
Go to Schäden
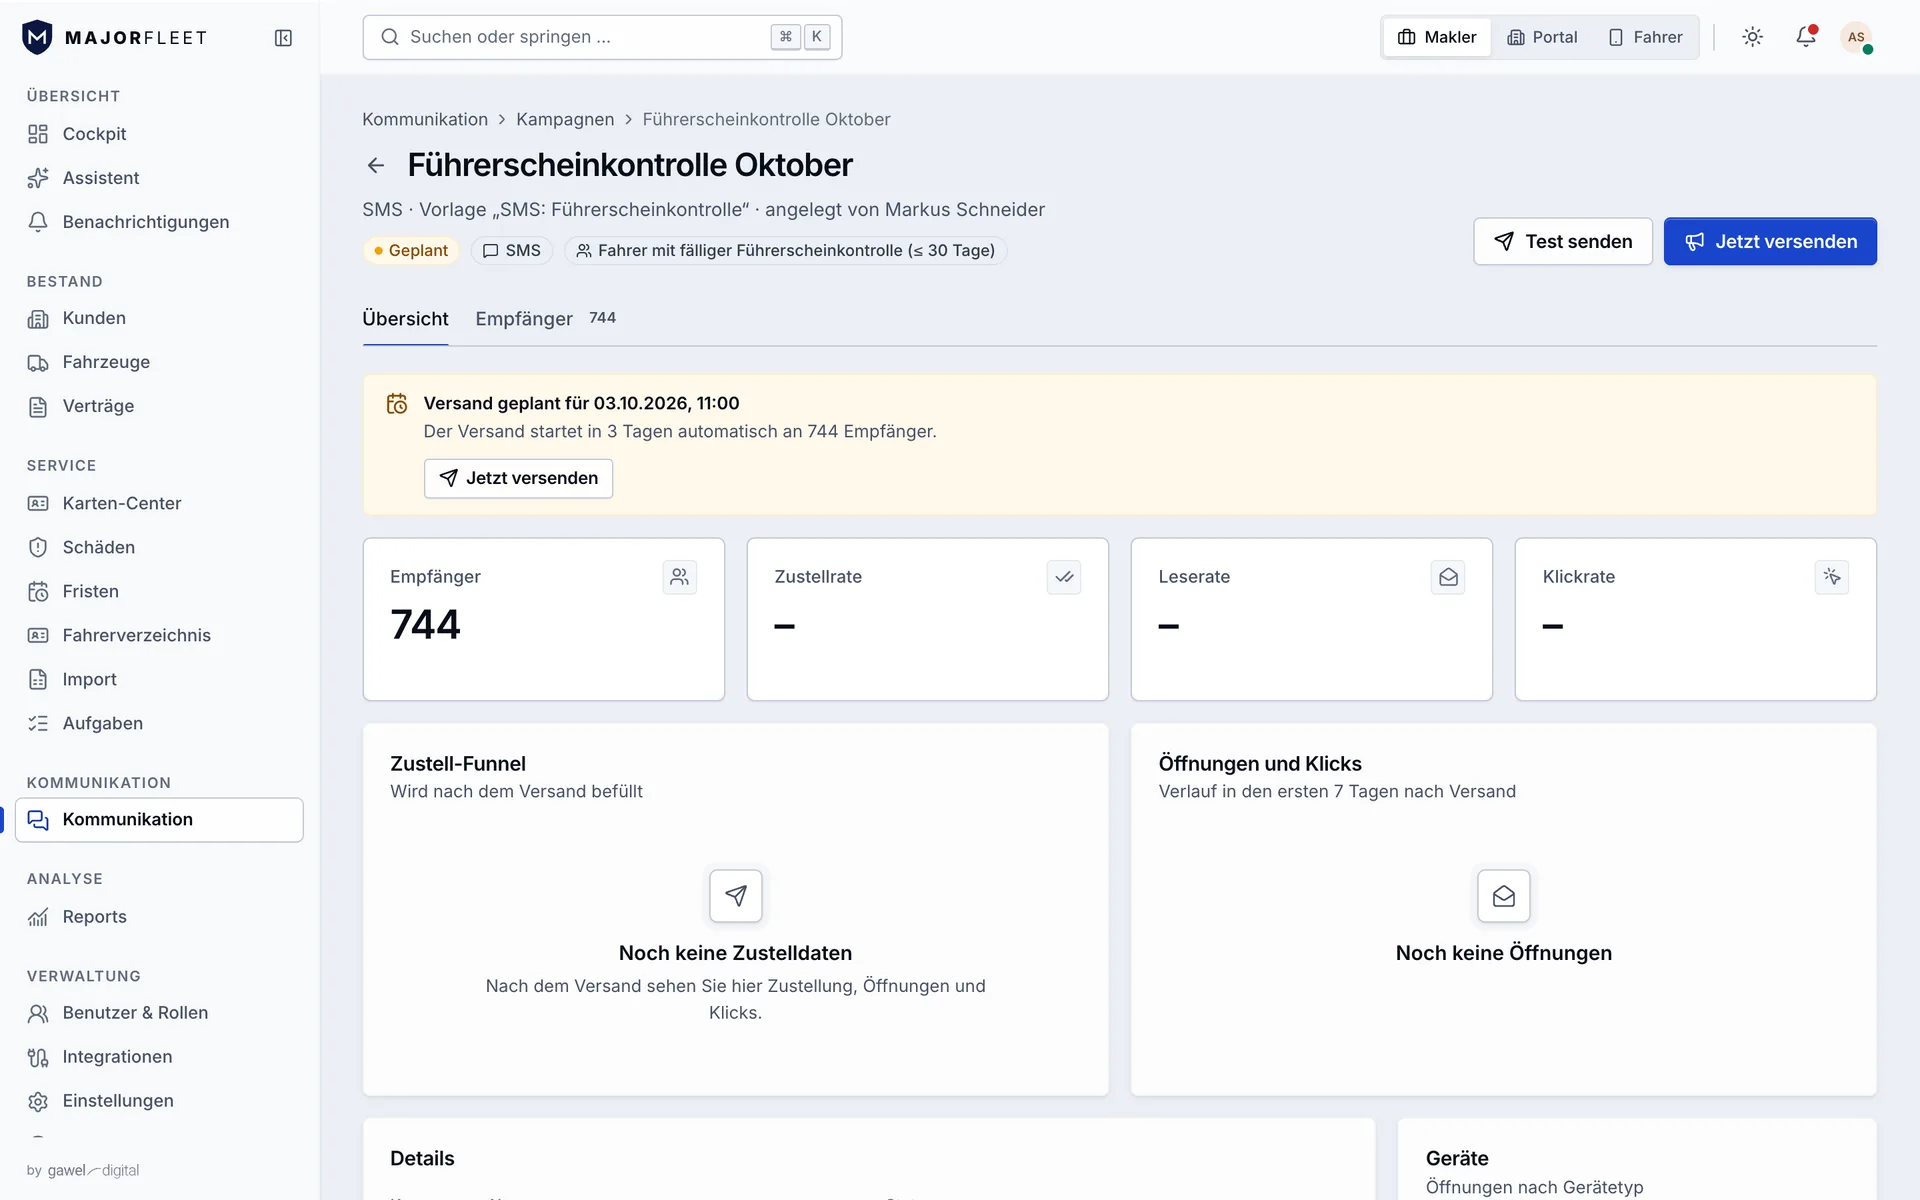(159, 547)
